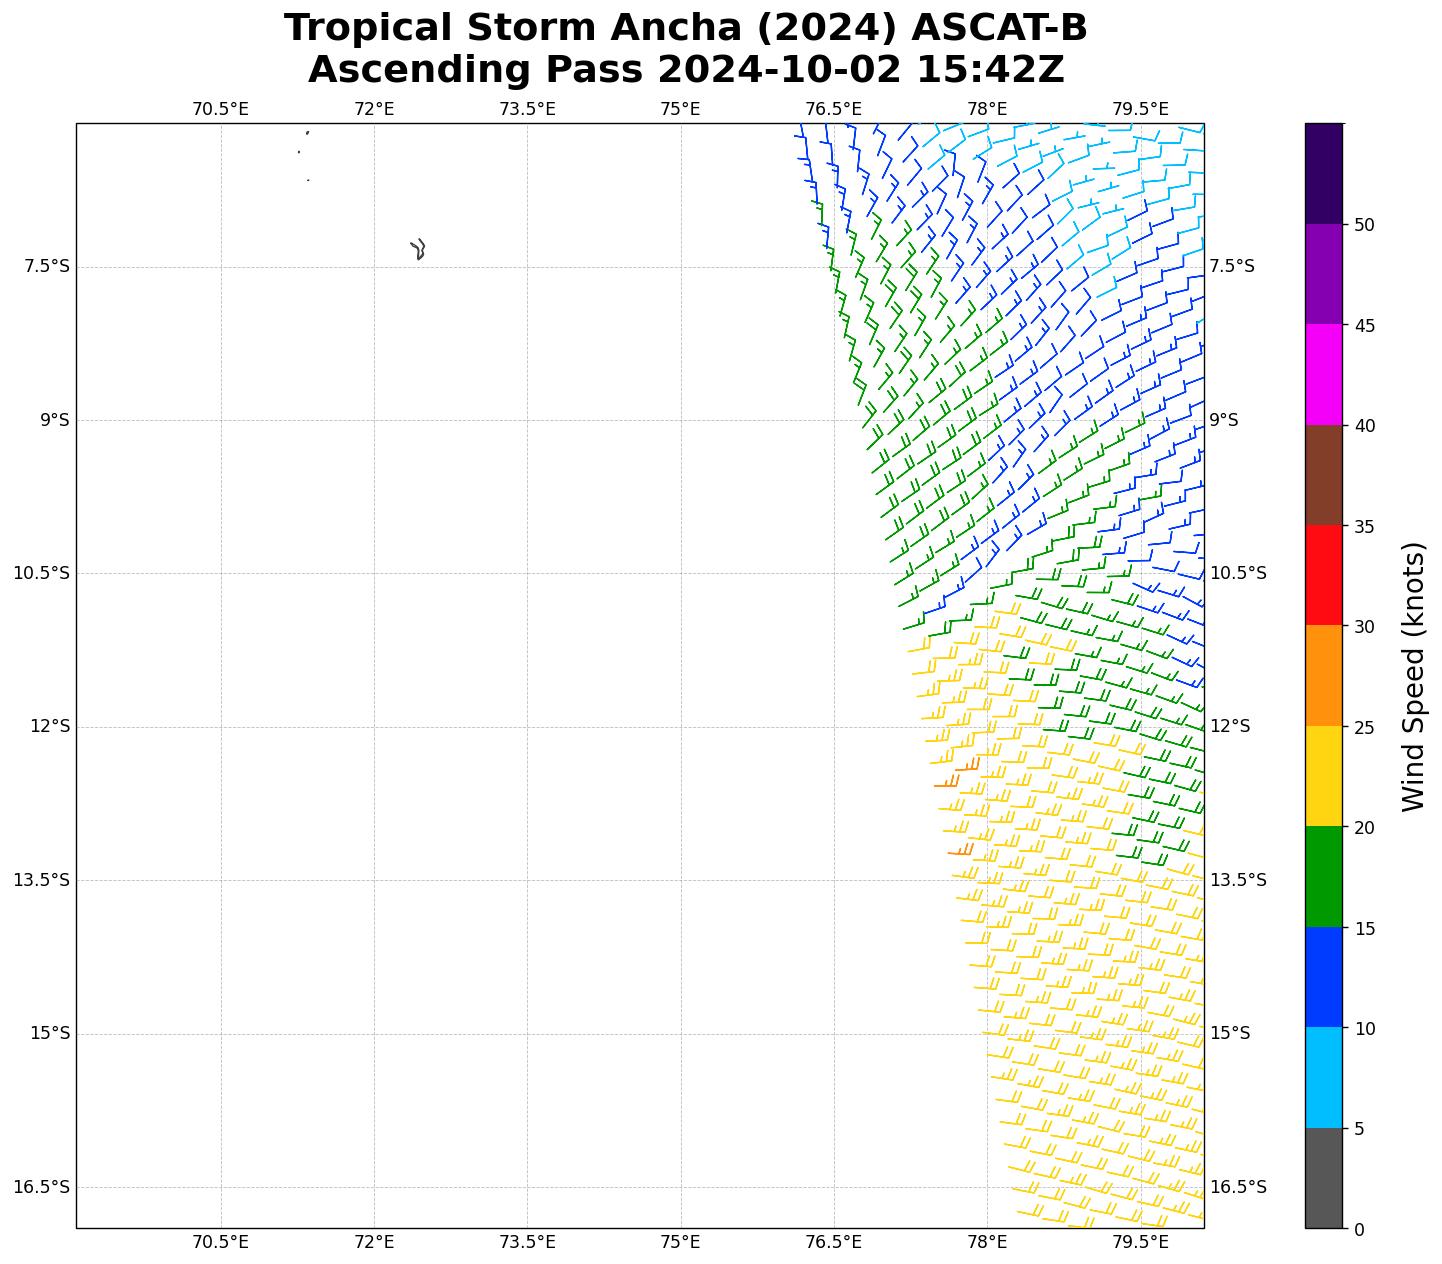Click the colorbar tick label 50
1442x1264 pixels.
[1363, 225]
